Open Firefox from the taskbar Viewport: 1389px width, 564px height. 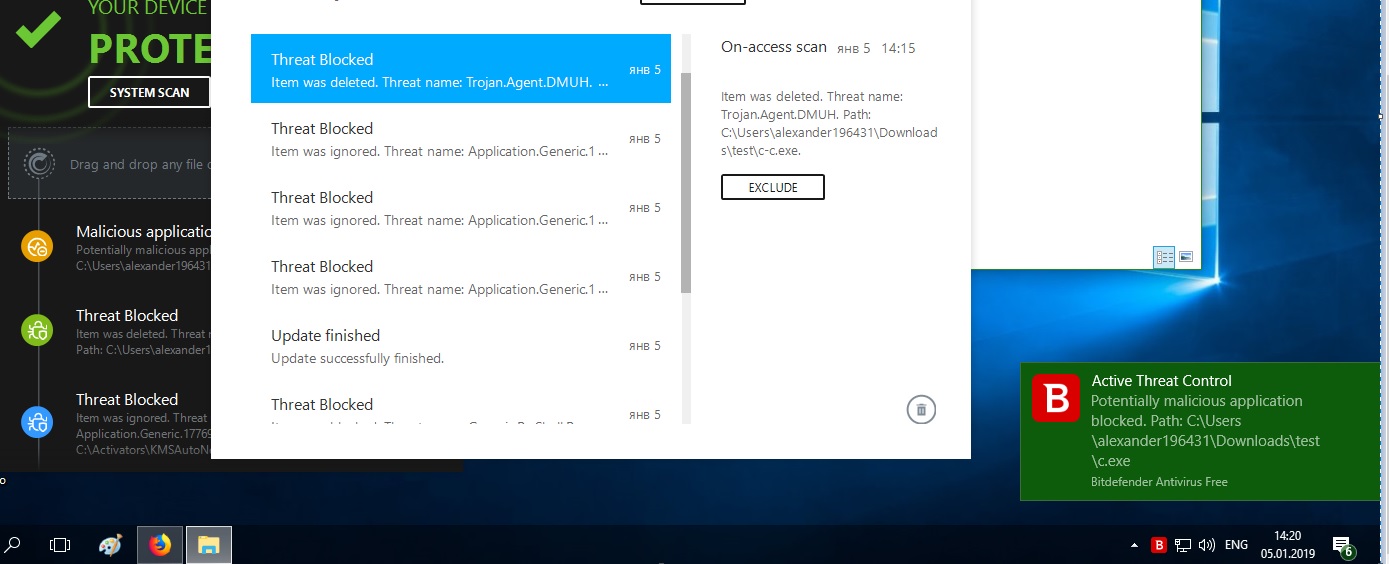tap(160, 545)
